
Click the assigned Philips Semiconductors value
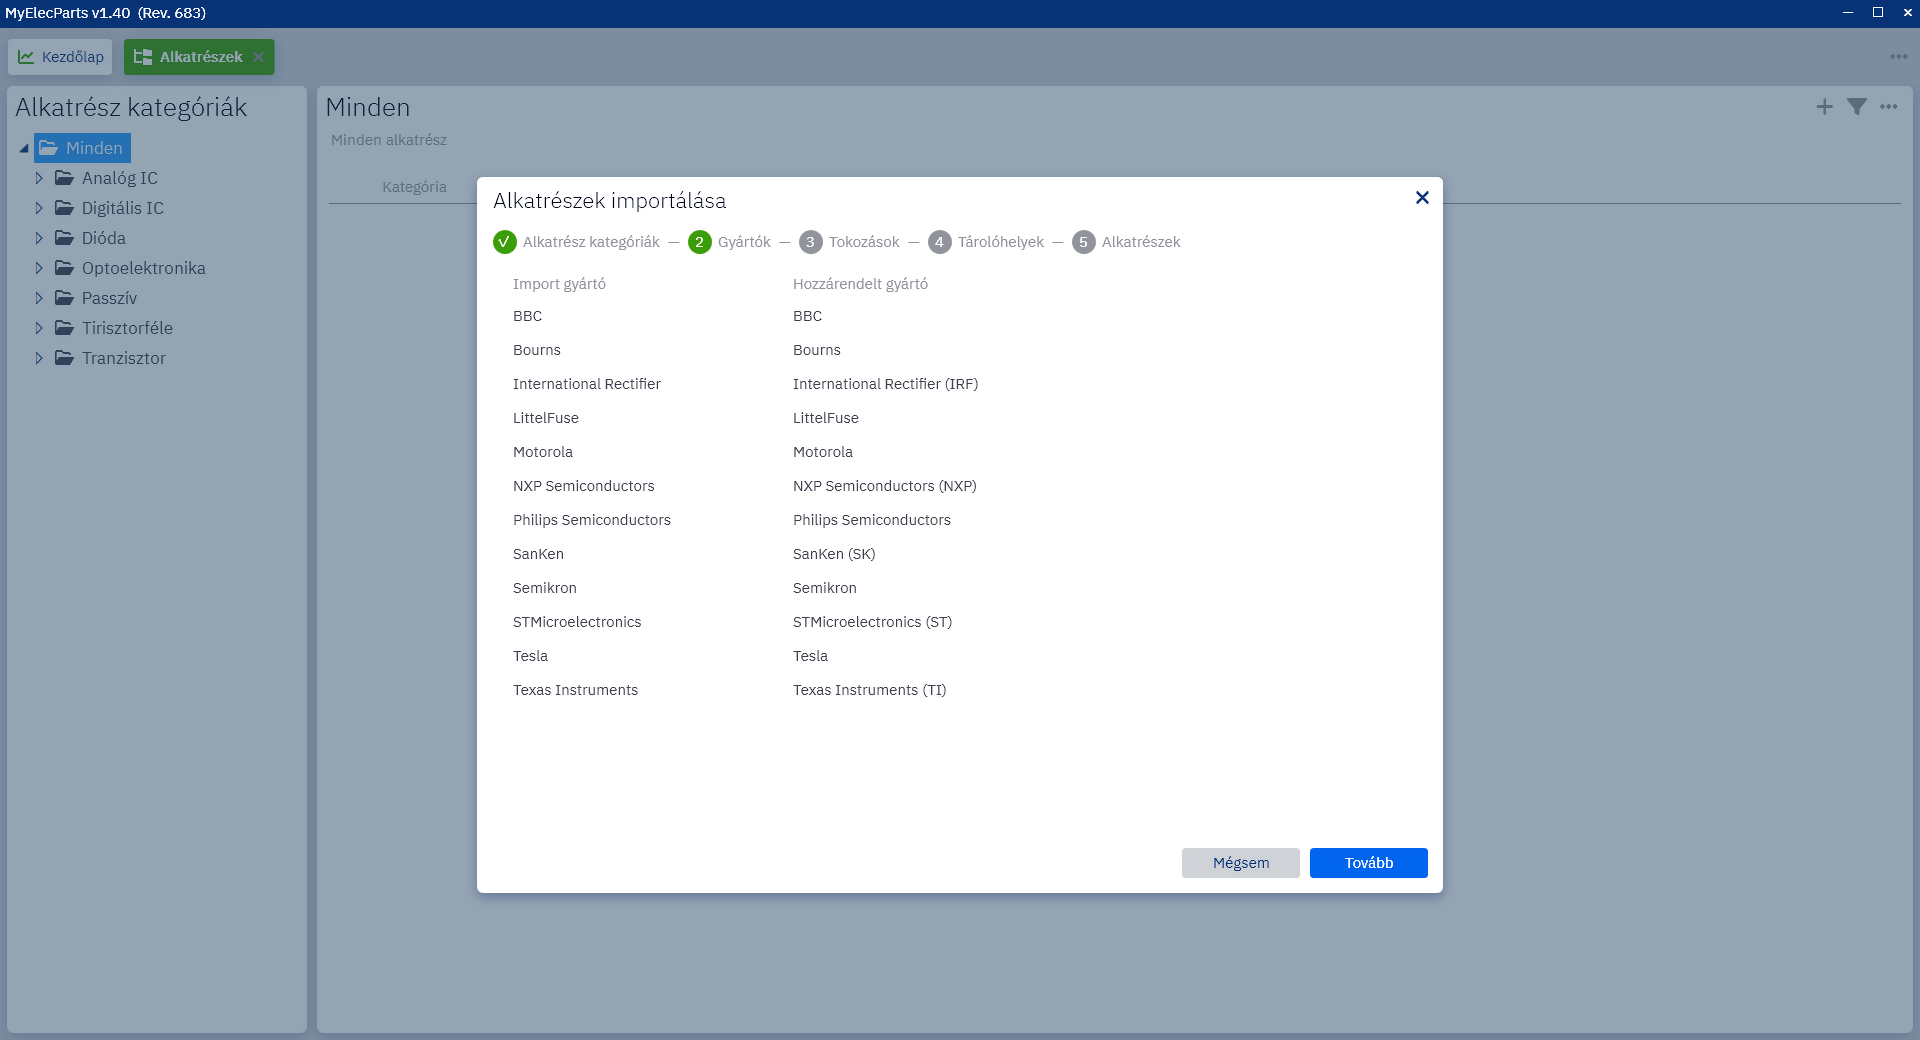(x=871, y=520)
